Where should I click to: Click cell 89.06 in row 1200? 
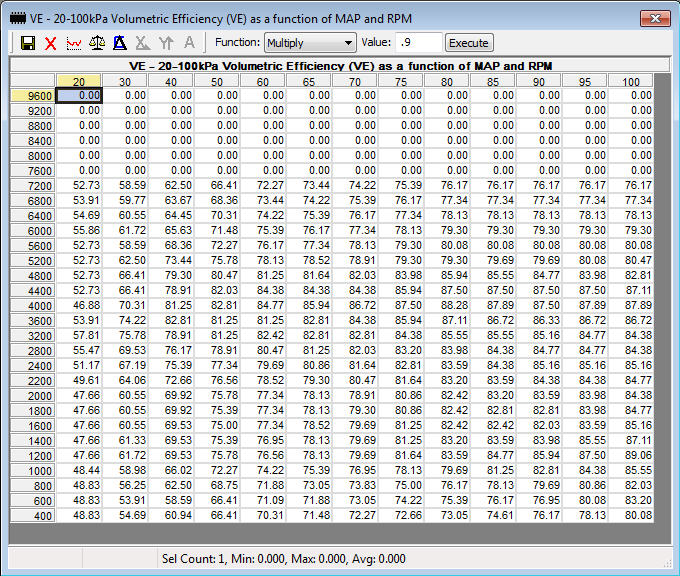point(631,455)
